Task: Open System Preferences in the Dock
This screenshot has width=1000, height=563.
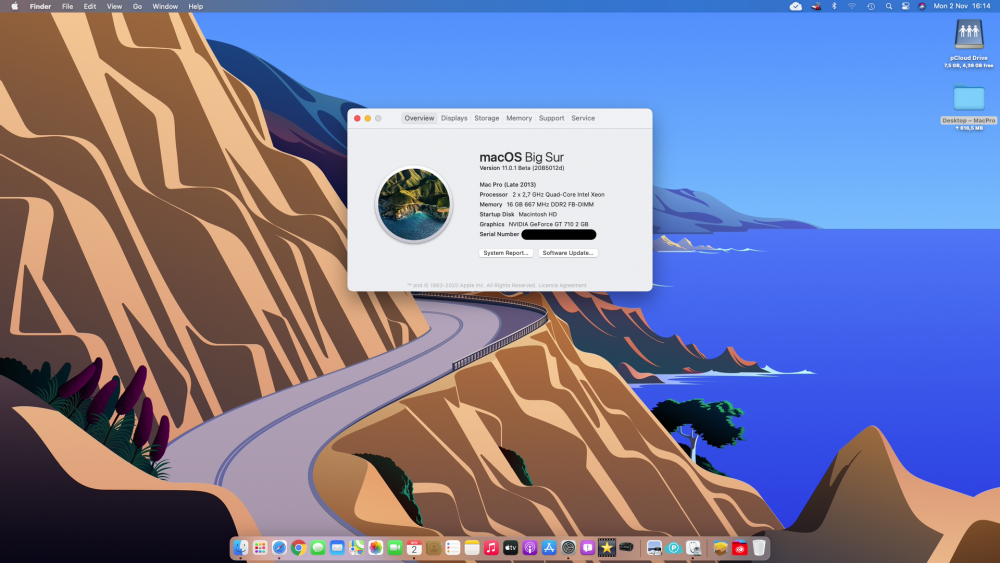Action: pos(568,547)
